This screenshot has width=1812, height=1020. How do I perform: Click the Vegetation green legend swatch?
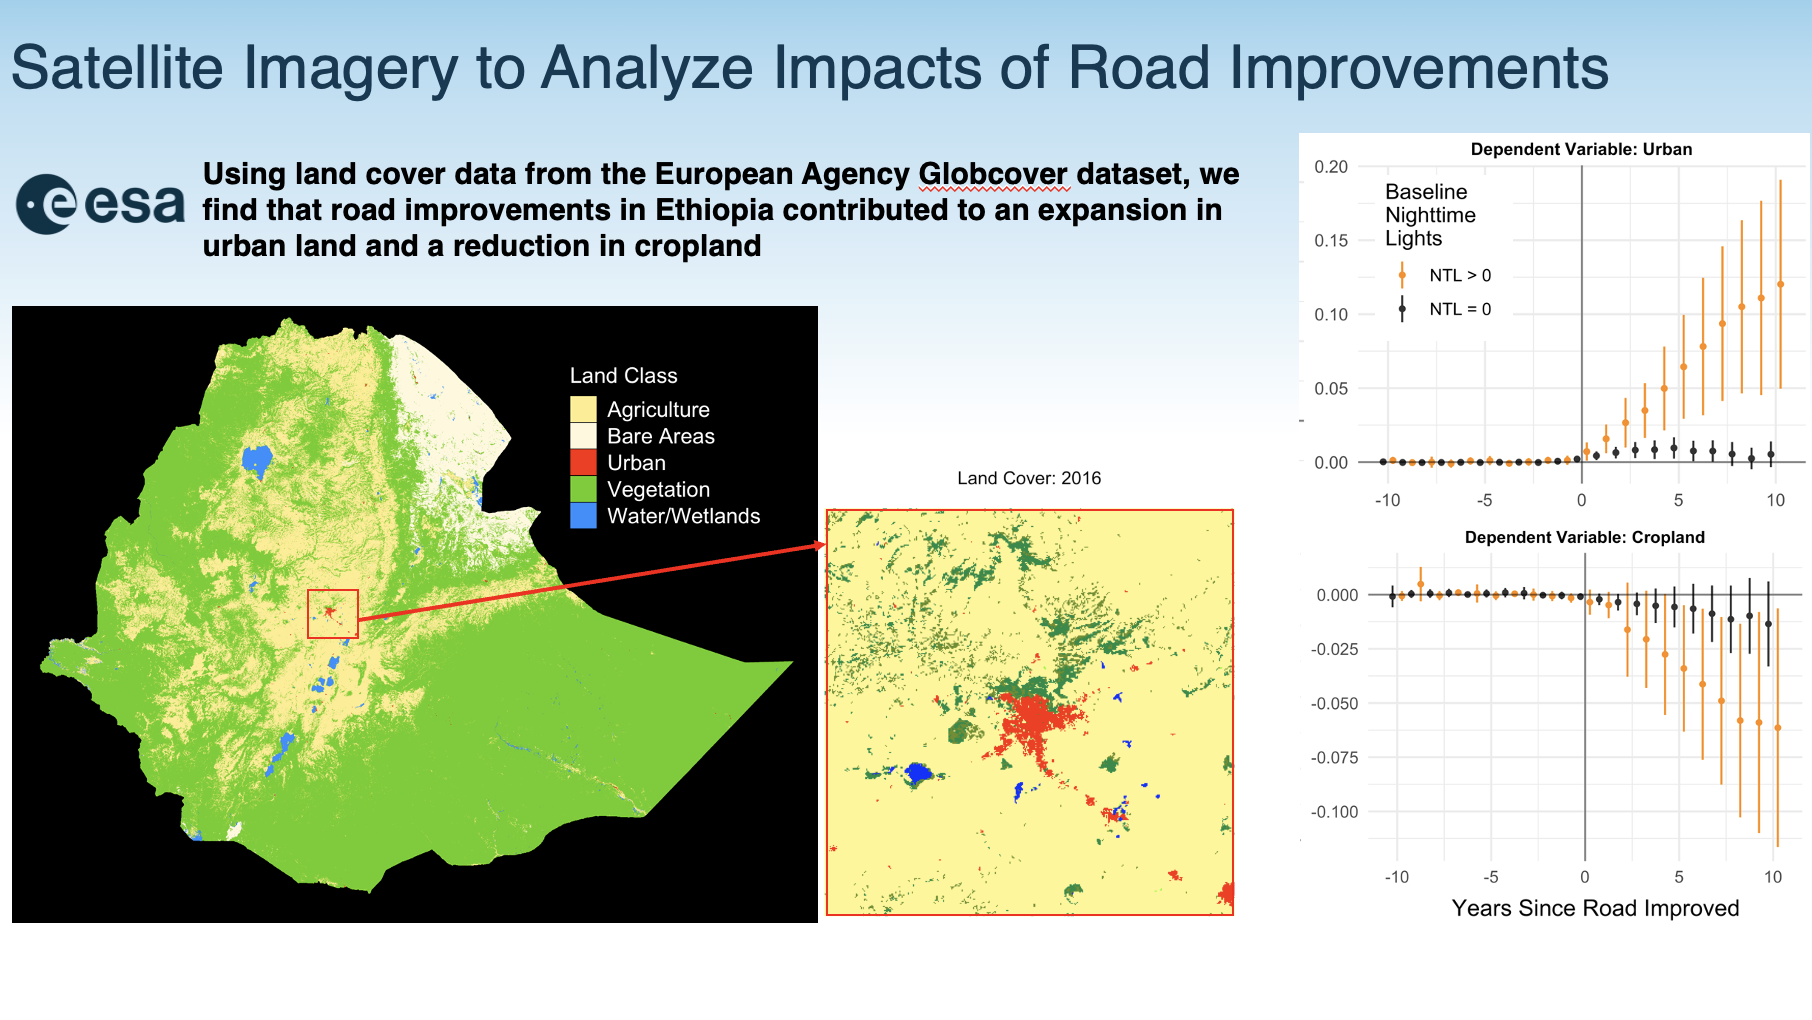pyautogui.click(x=583, y=490)
